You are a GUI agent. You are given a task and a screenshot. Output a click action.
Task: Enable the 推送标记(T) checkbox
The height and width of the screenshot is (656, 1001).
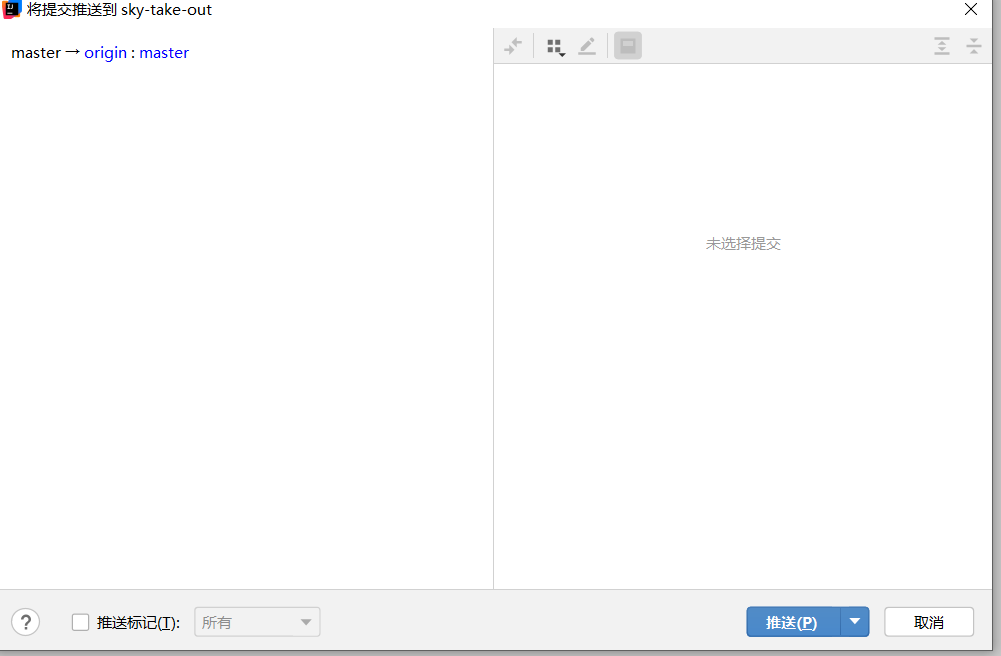pyautogui.click(x=80, y=622)
